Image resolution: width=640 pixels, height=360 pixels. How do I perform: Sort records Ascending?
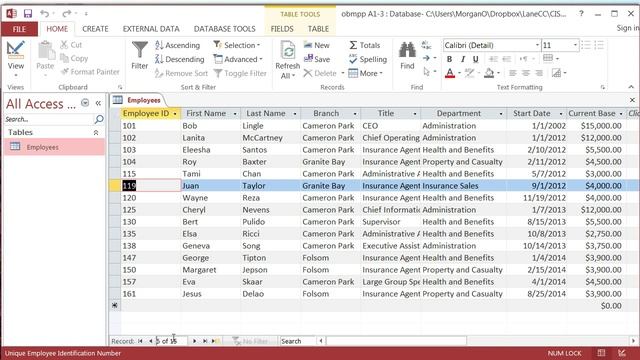[x=178, y=45]
